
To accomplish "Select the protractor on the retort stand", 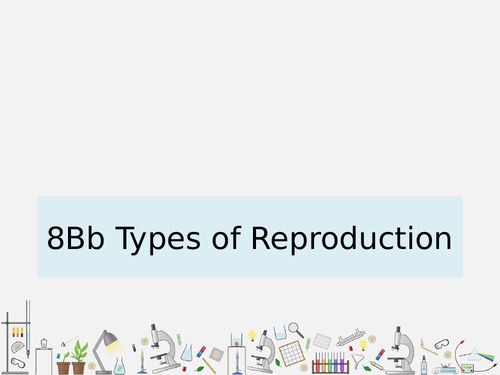I will click(x=17, y=347).
